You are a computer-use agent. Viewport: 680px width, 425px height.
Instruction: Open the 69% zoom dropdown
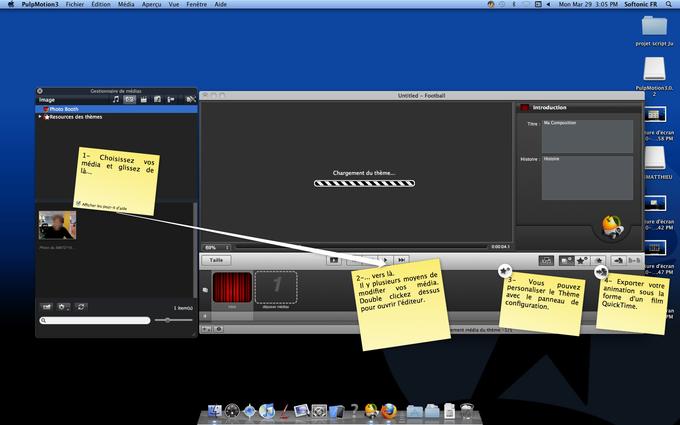pyautogui.click(x=216, y=247)
